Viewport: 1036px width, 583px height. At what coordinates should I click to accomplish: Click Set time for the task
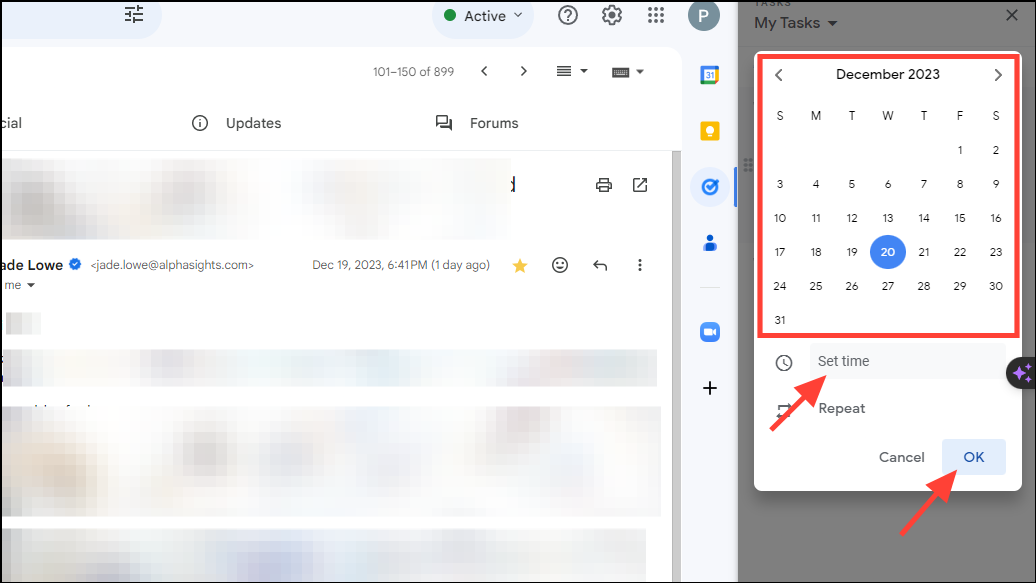(843, 360)
